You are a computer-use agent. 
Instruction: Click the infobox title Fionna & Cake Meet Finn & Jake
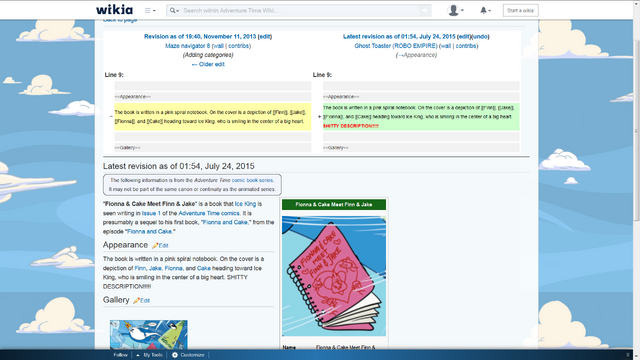click(334, 204)
